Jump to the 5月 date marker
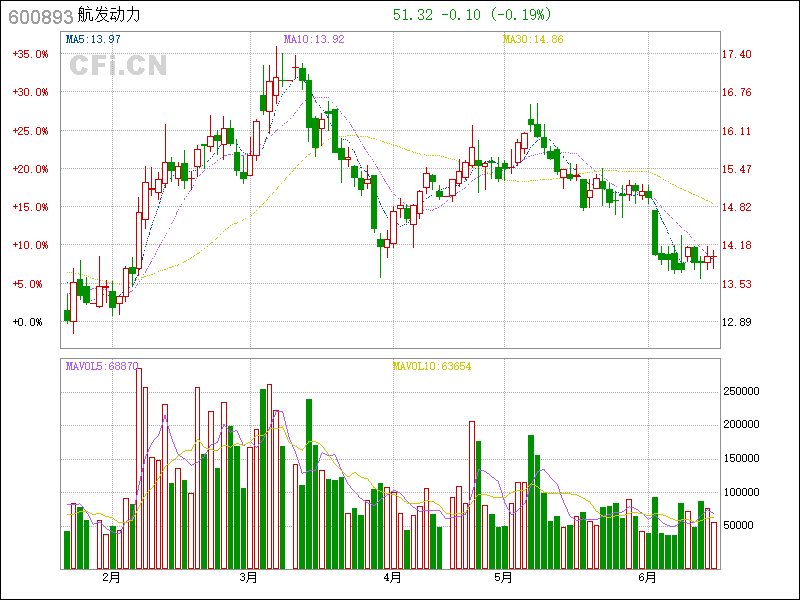800x600 pixels. (x=503, y=577)
